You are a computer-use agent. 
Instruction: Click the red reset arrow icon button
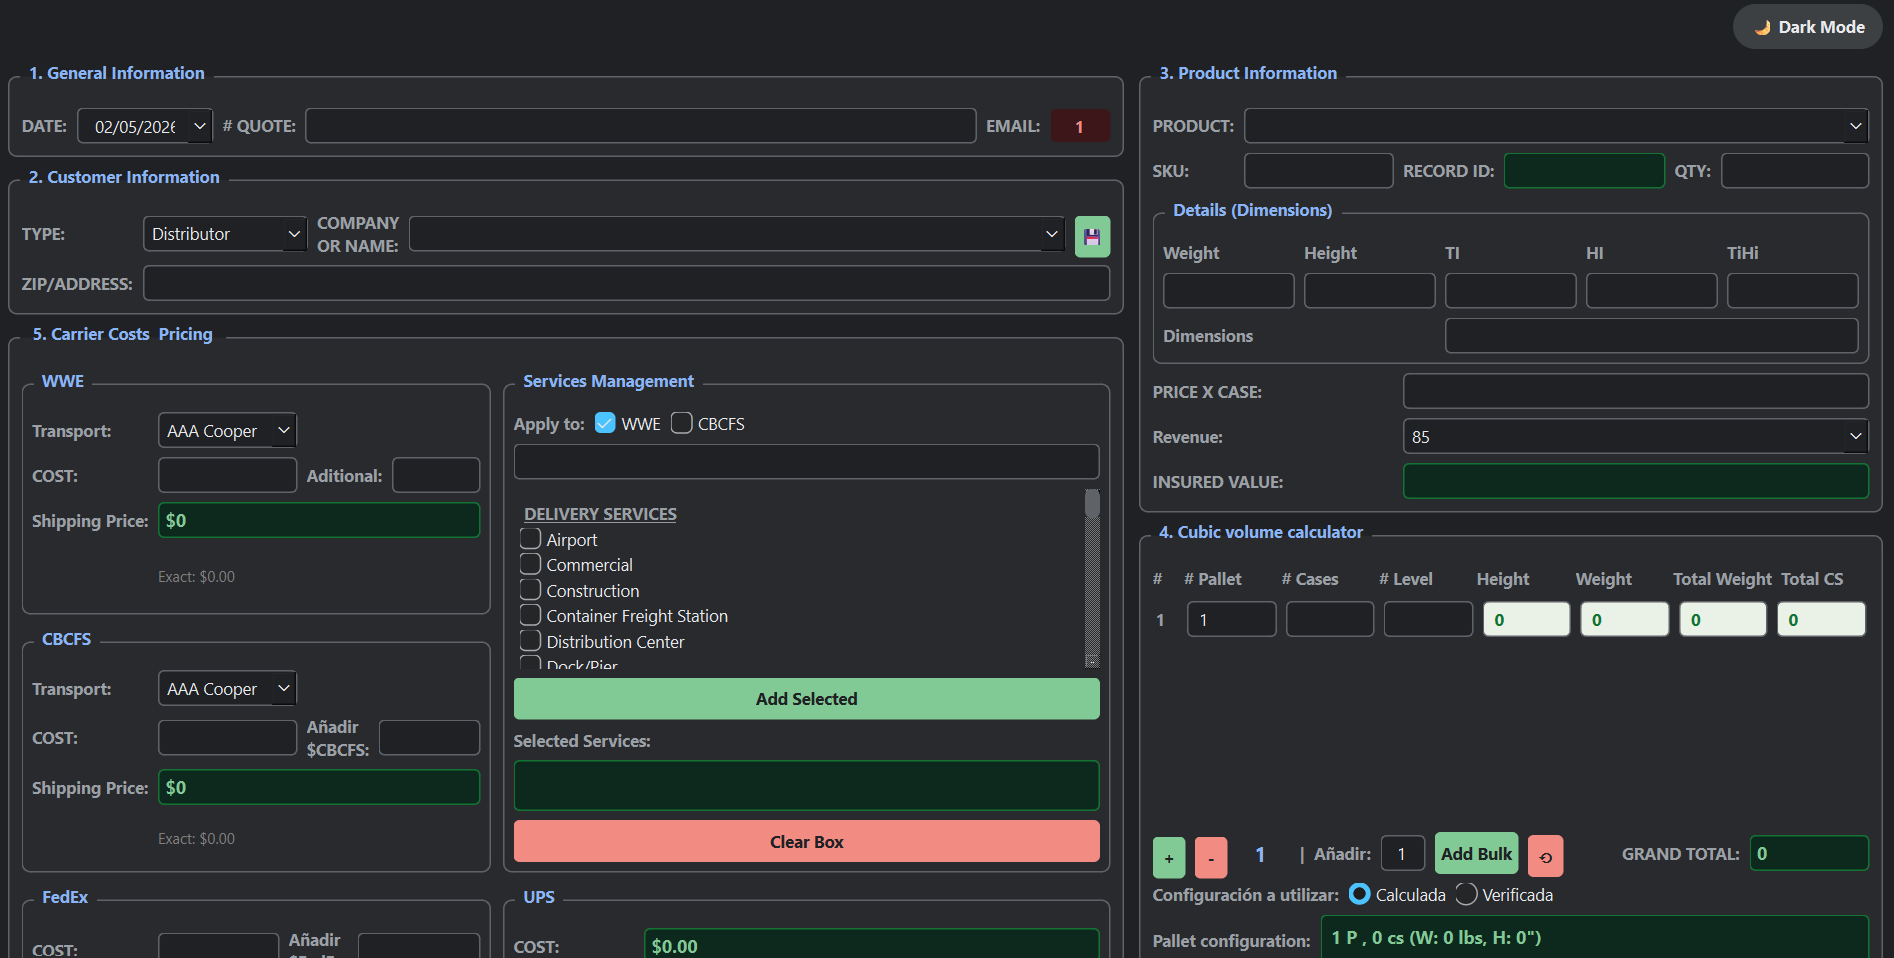(1545, 856)
